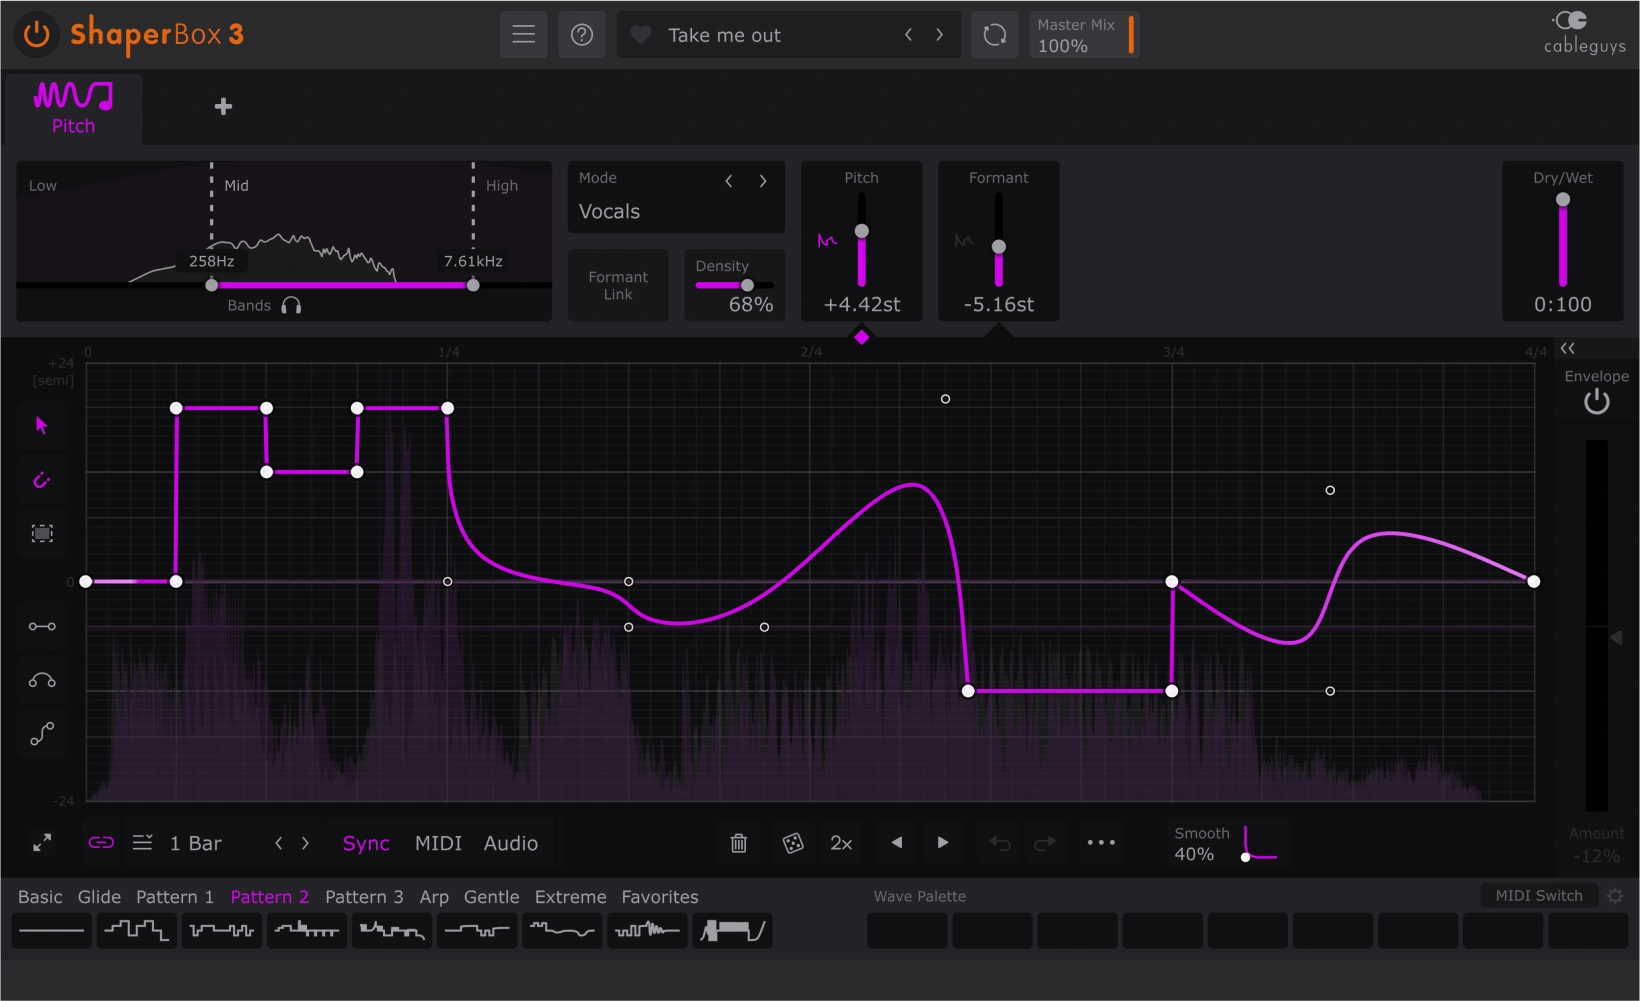Click the 2x pattern repeat icon
This screenshot has height=1001, width=1640.
pyautogui.click(x=841, y=843)
